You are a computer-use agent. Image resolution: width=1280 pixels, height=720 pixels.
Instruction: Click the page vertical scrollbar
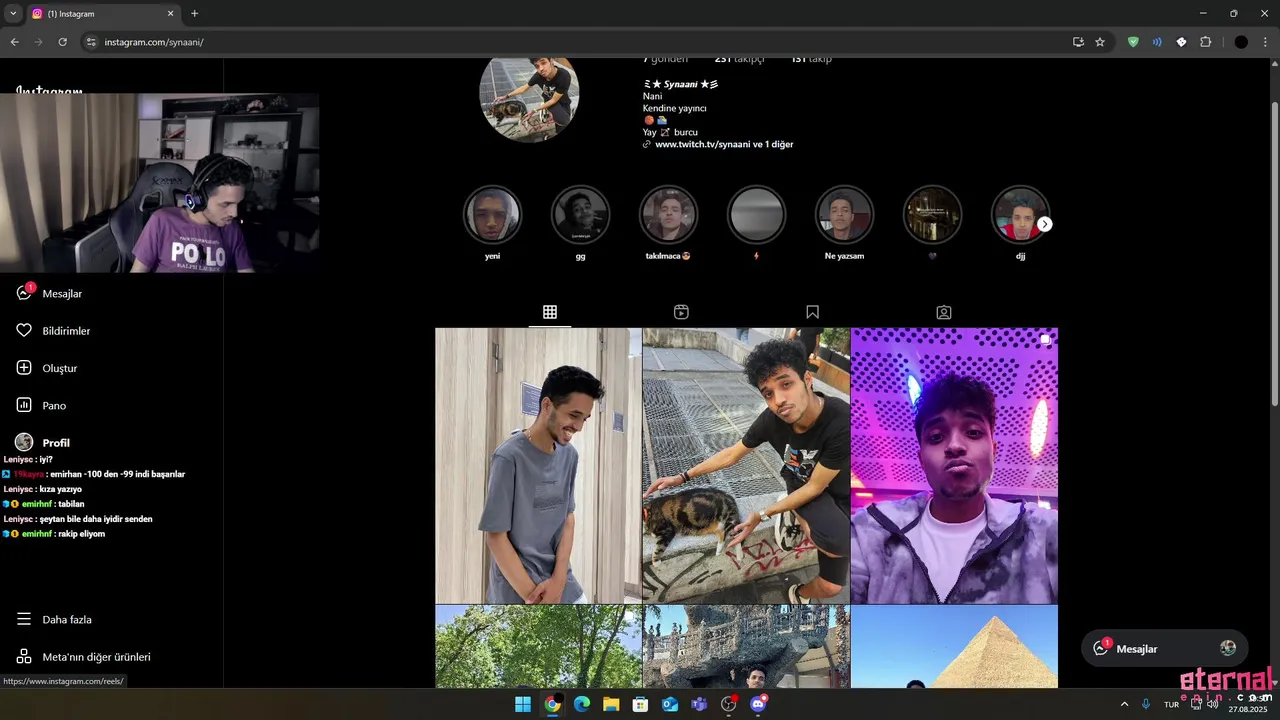coord(1274,254)
